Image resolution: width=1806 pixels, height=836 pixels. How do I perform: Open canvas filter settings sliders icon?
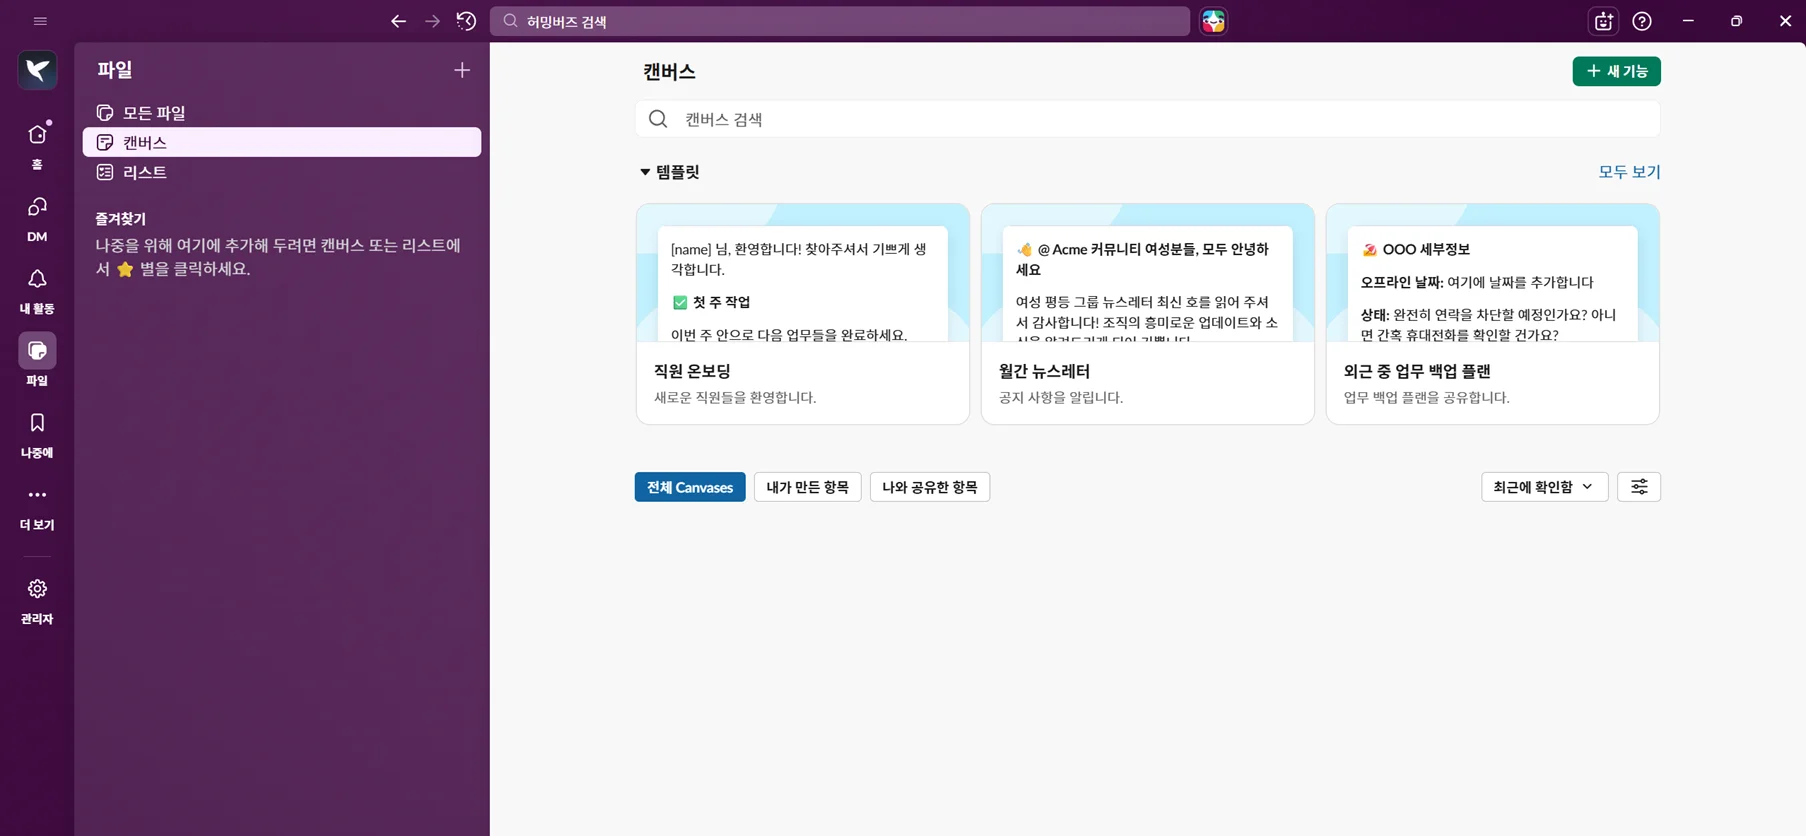(x=1639, y=487)
